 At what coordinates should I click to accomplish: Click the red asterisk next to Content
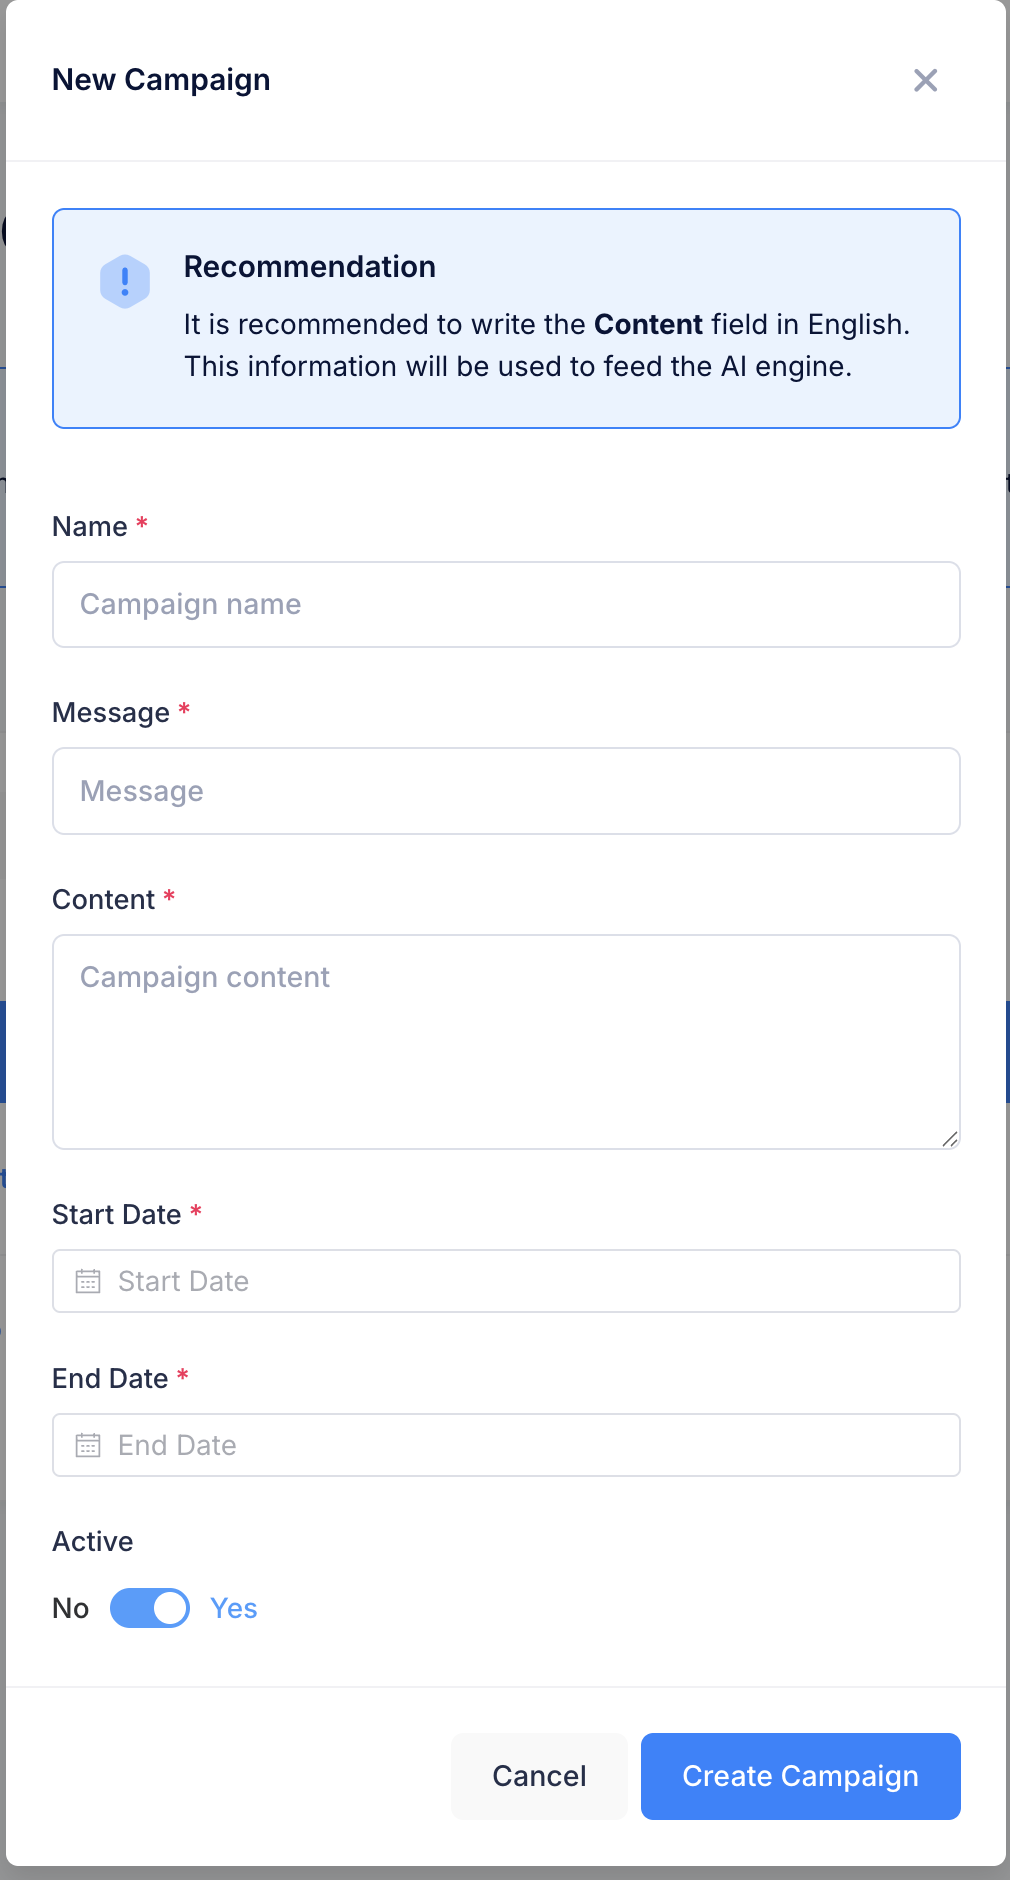[169, 896]
